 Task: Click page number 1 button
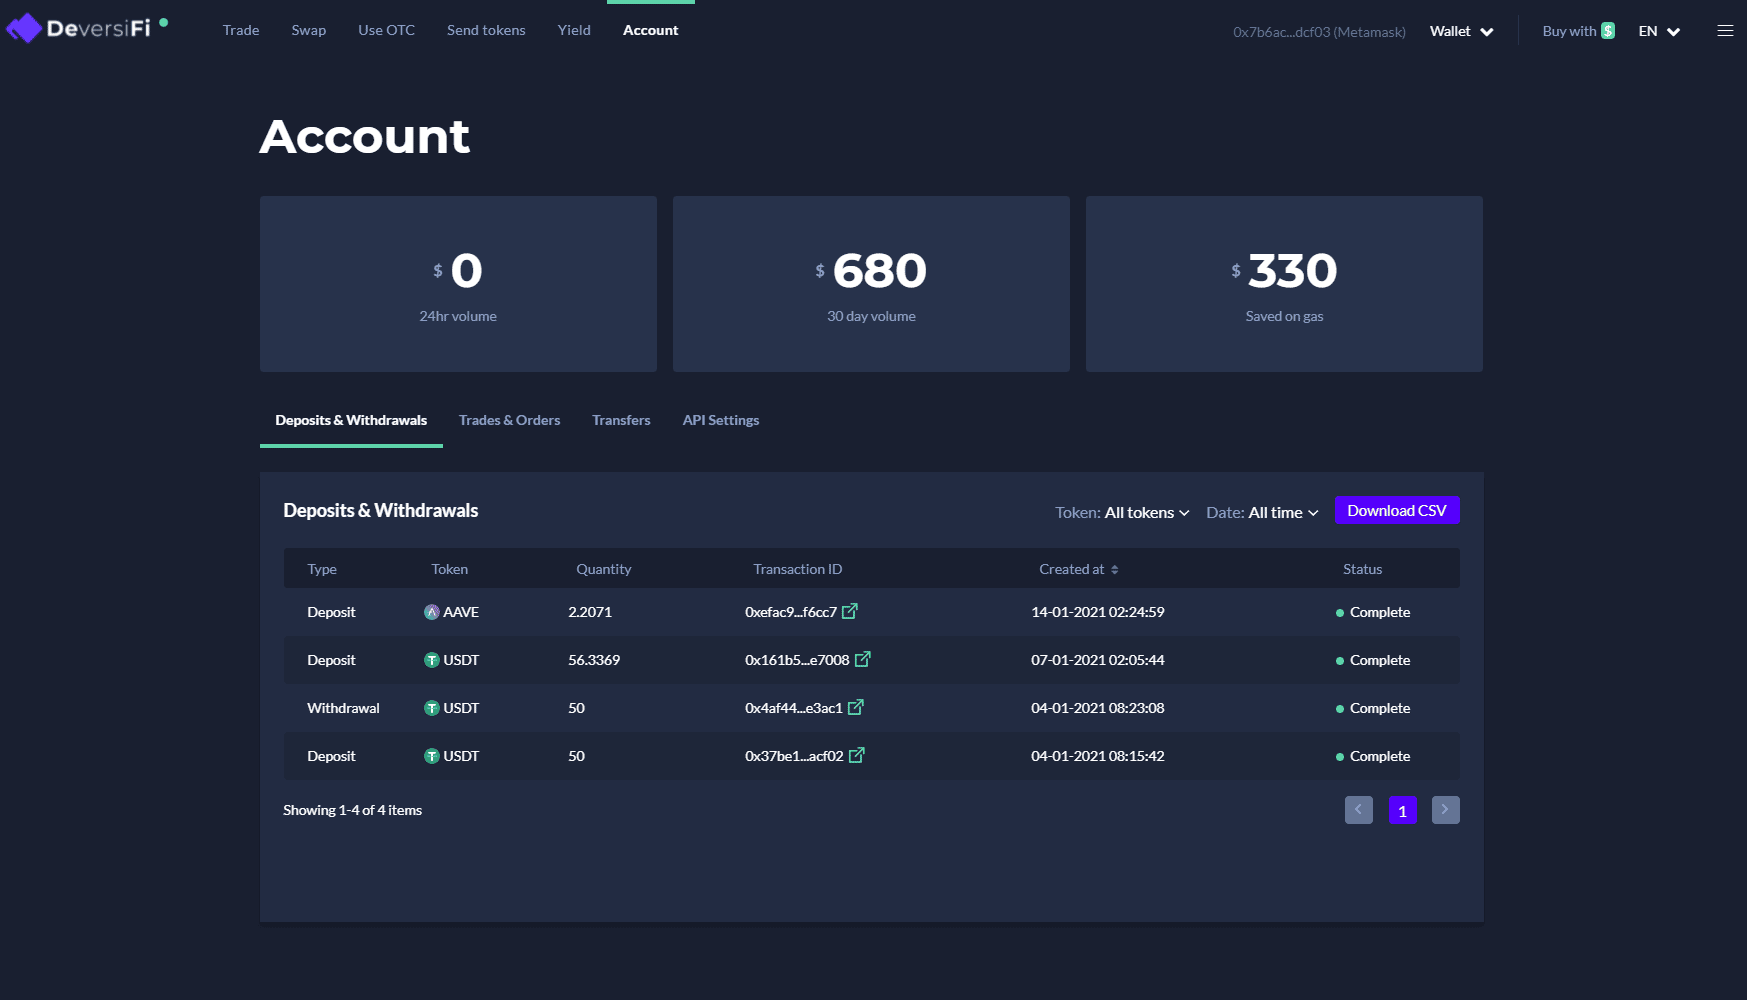coord(1403,810)
